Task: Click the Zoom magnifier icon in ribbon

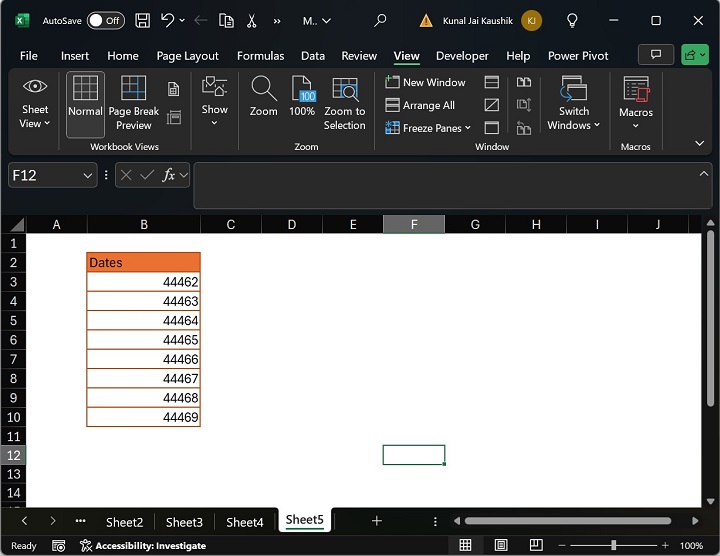Action: (264, 89)
